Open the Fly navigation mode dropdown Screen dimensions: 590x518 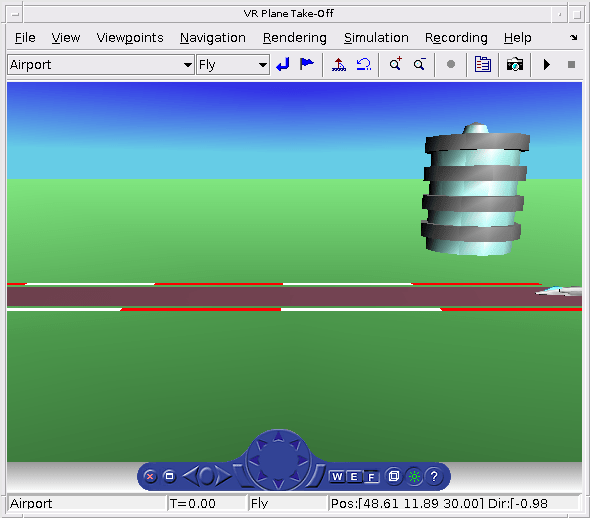click(x=263, y=65)
